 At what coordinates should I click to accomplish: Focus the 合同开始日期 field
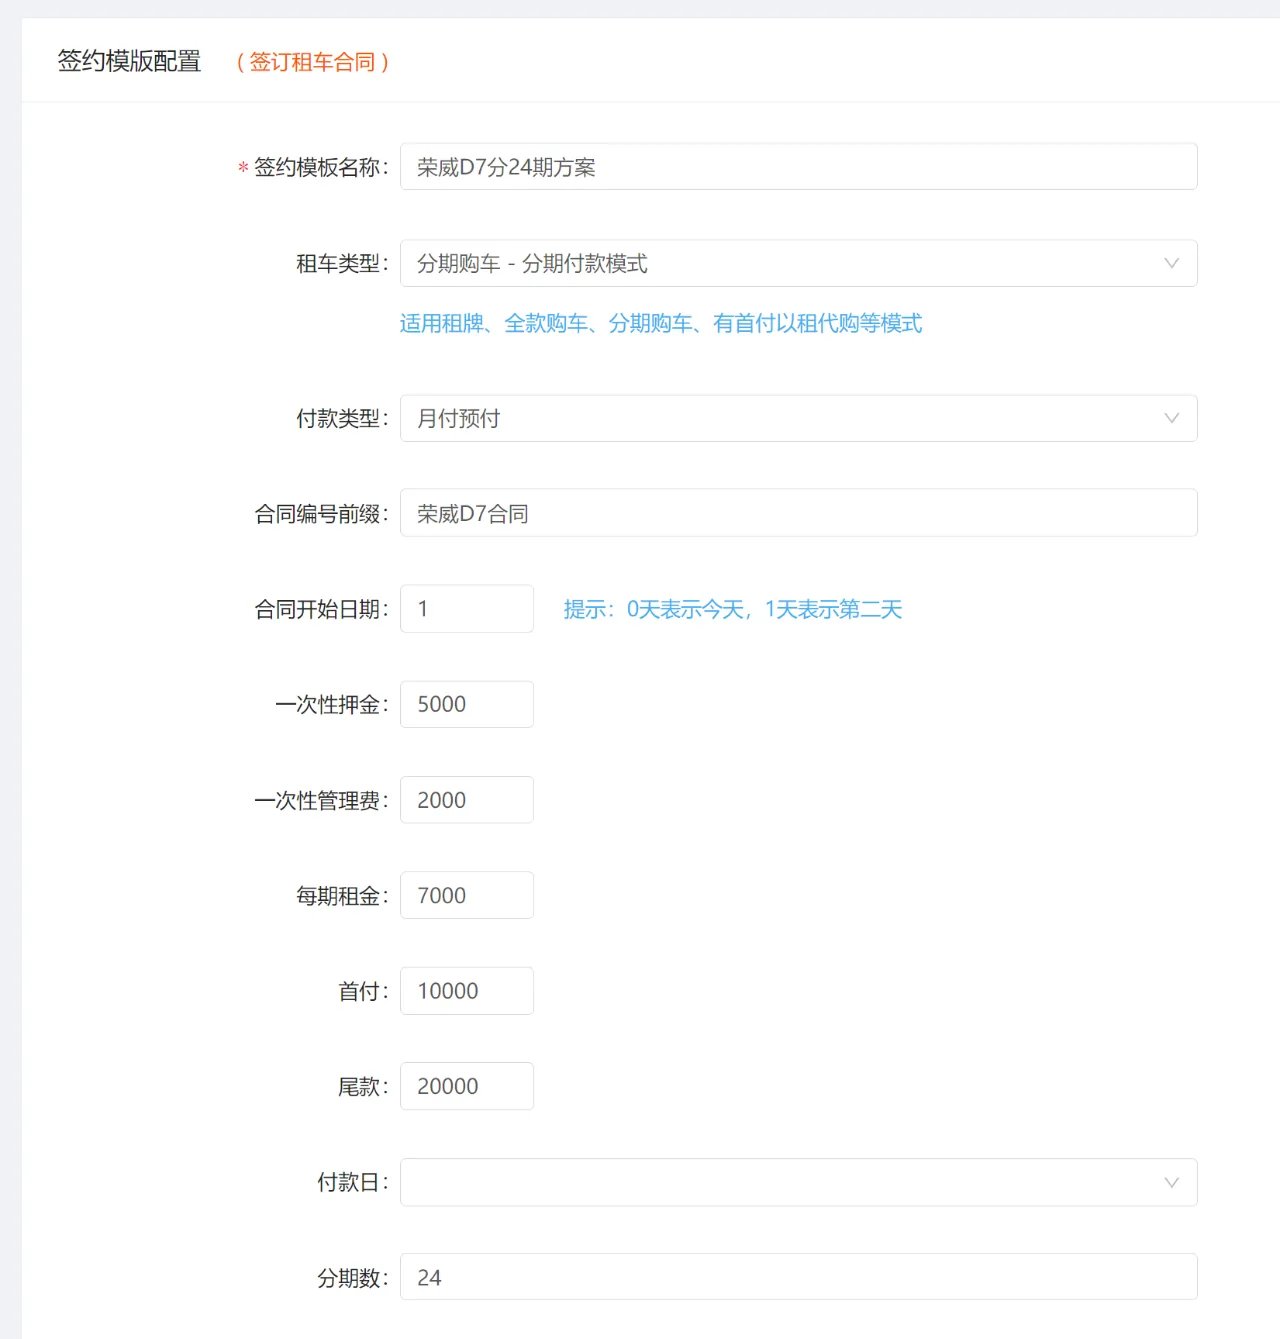pos(466,609)
